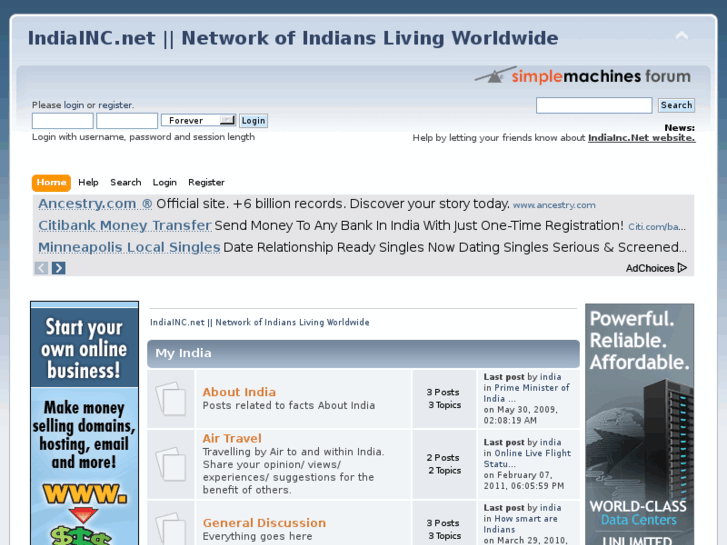Open the About India board
Screen dimensions: 727x545
tap(239, 392)
